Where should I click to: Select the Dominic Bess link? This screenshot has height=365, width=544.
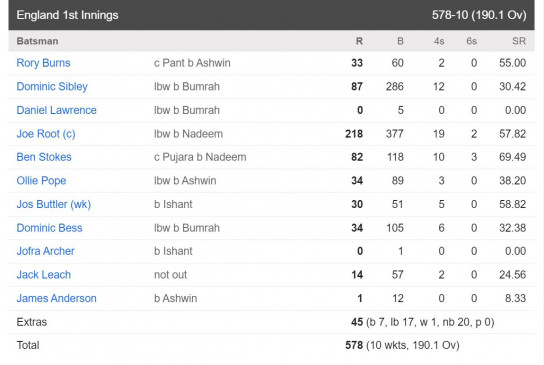tap(49, 228)
